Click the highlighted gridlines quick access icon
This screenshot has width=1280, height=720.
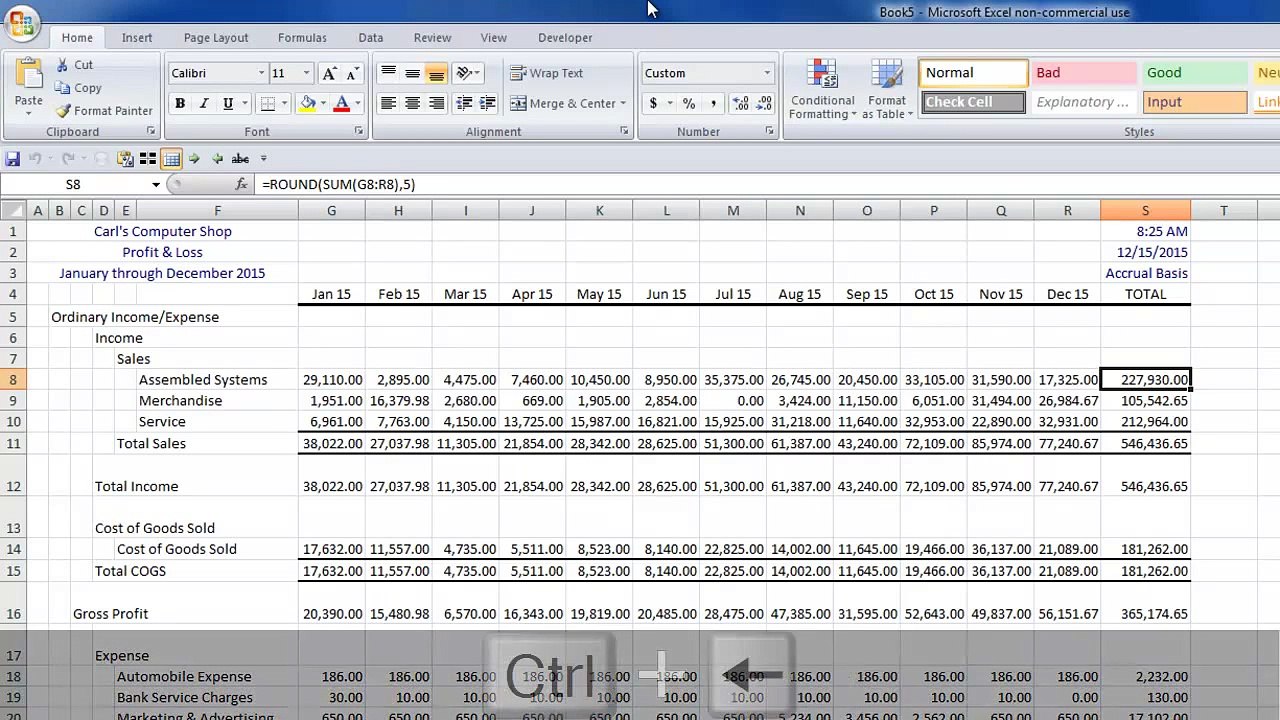tap(171, 158)
